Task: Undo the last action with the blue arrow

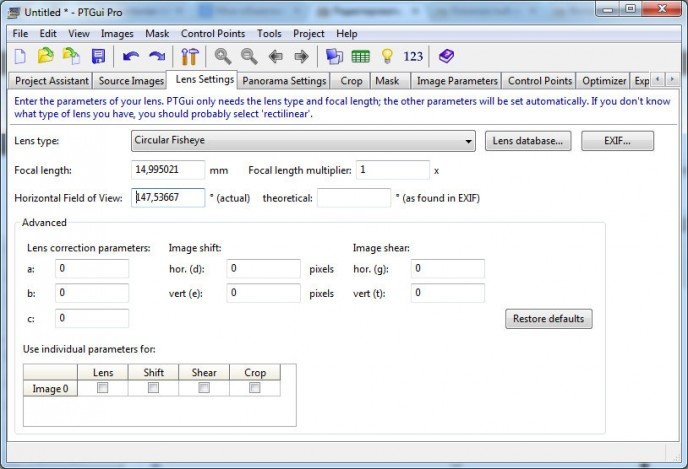Action: (x=131, y=56)
